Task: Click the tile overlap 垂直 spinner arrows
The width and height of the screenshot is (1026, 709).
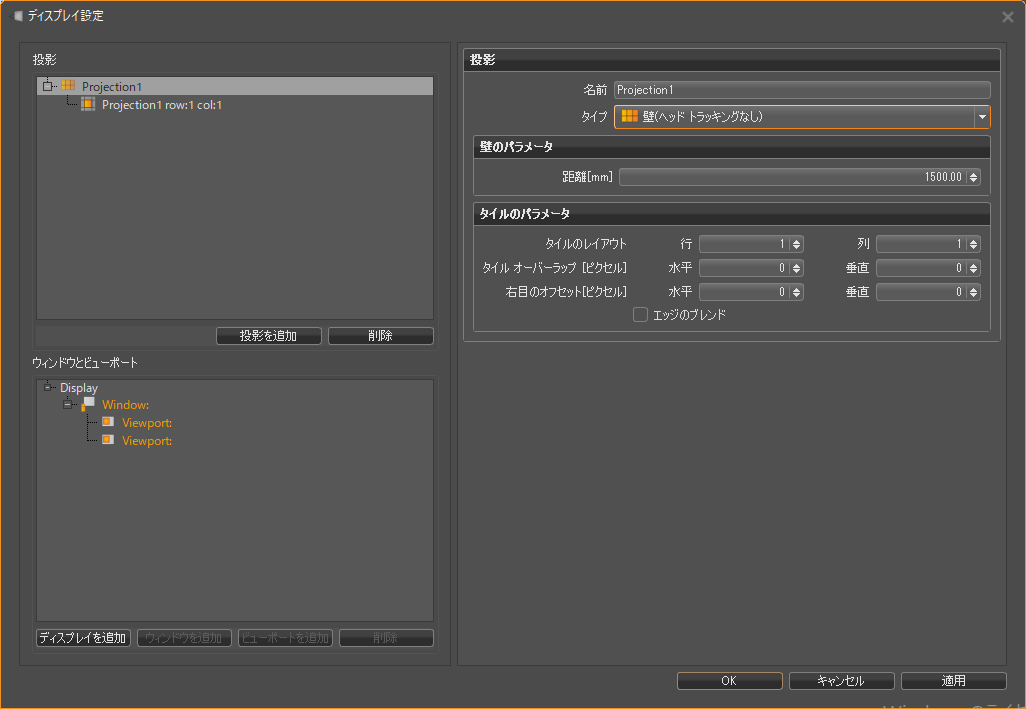Action: [974, 268]
